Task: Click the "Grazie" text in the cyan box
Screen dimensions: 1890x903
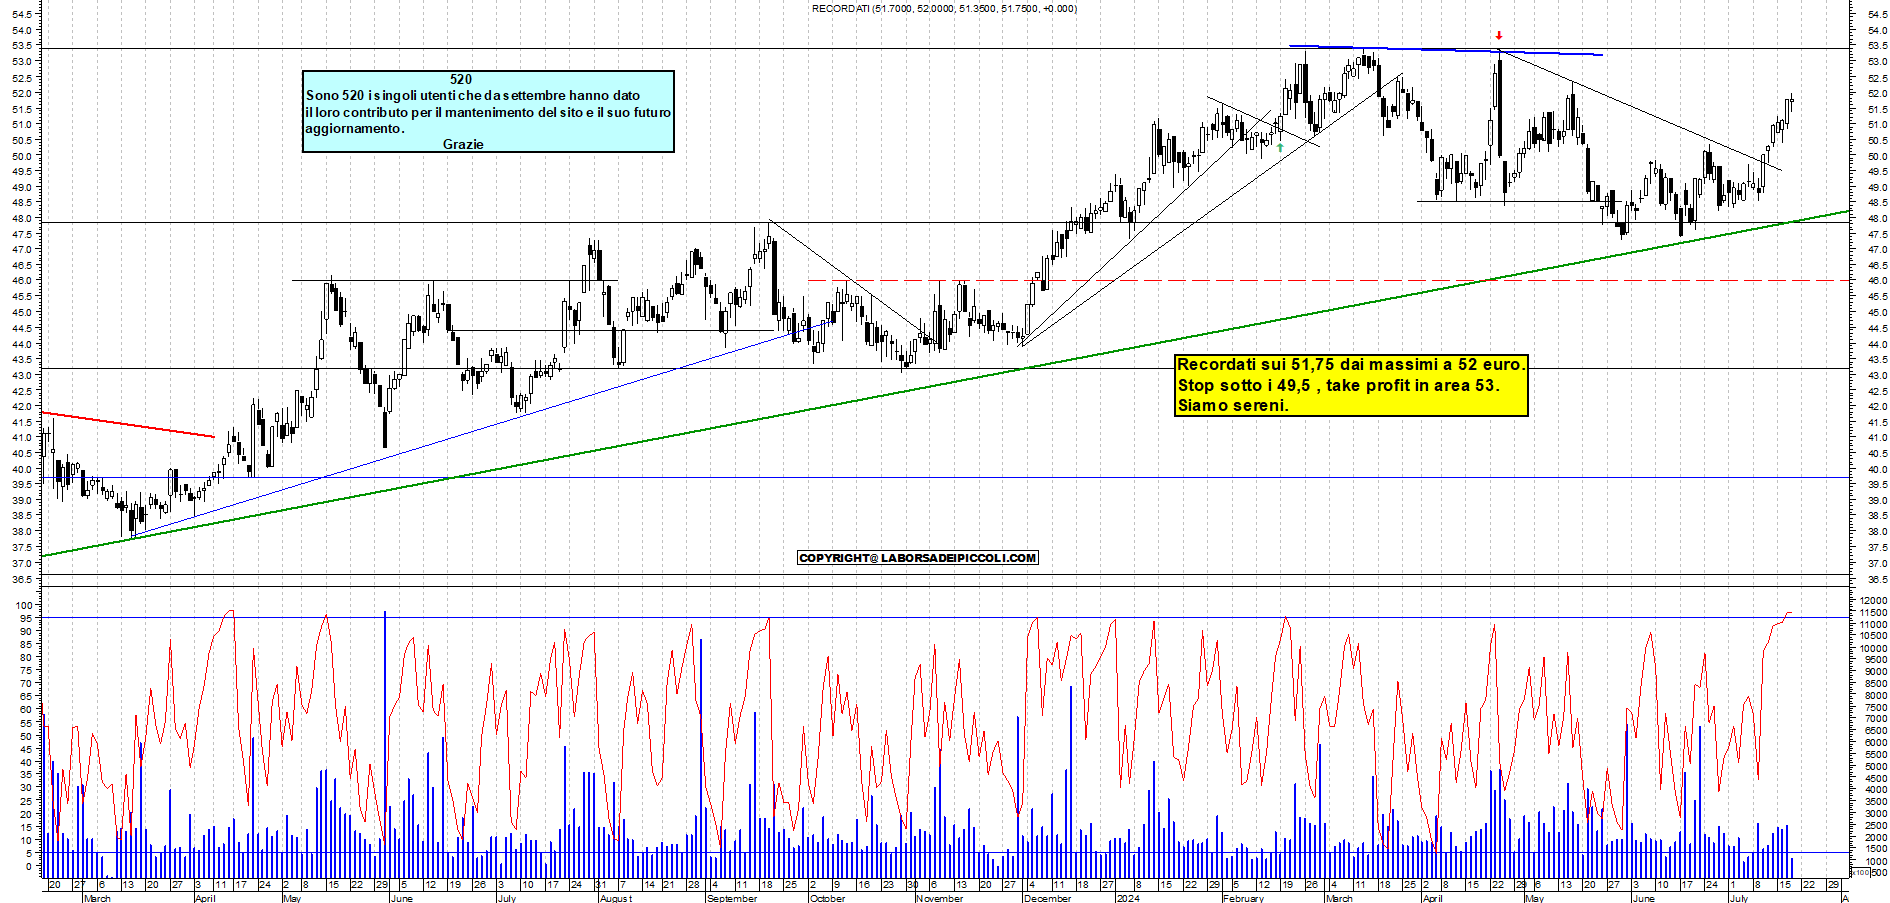Action: pyautogui.click(x=463, y=144)
